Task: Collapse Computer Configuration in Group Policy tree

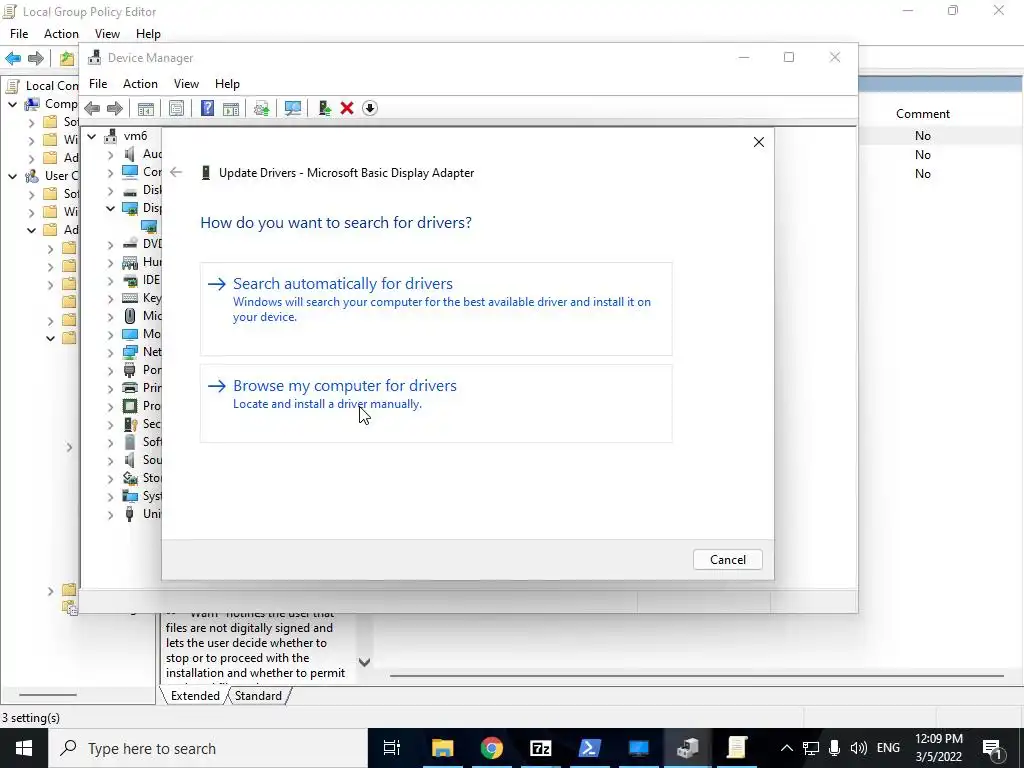Action: tap(12, 104)
